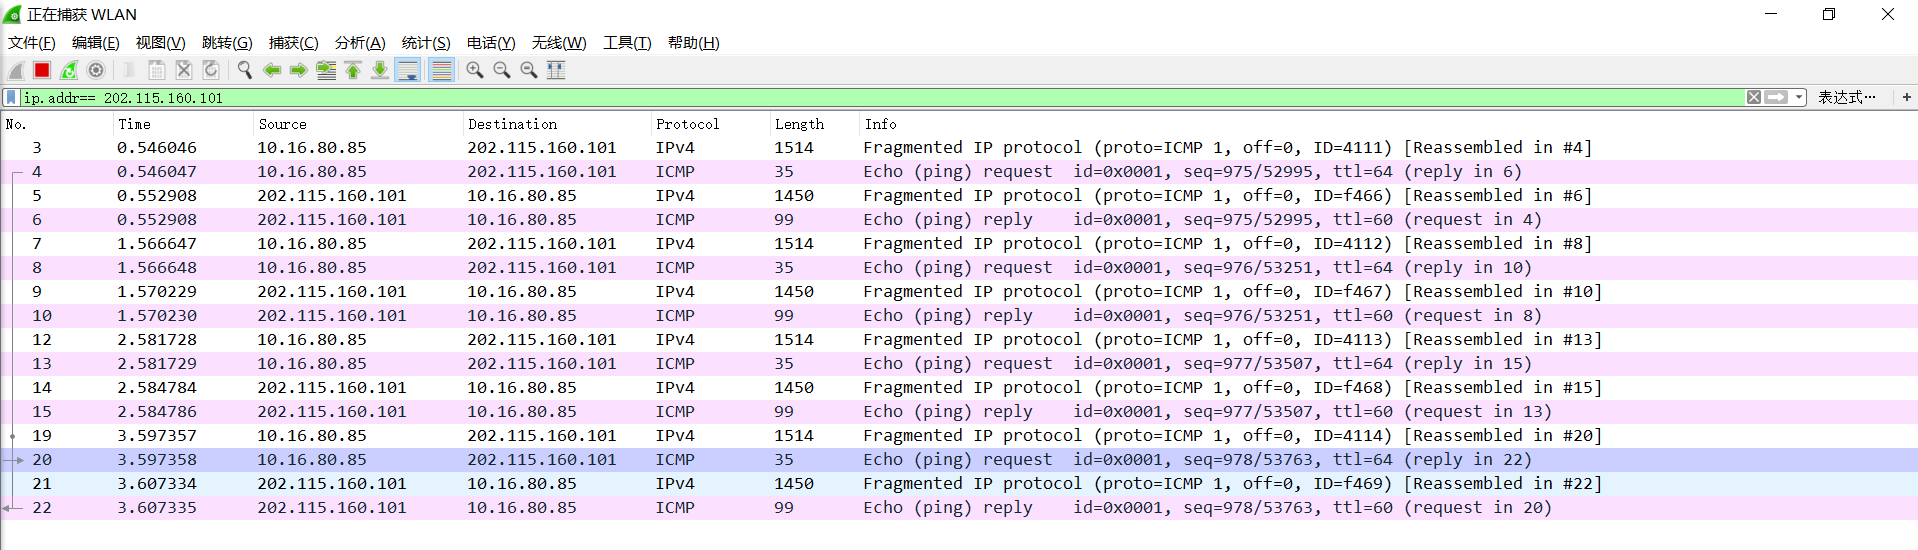Viewport: 1918px width, 550px height.
Task: Add a filter button with plus
Action: click(x=1907, y=97)
